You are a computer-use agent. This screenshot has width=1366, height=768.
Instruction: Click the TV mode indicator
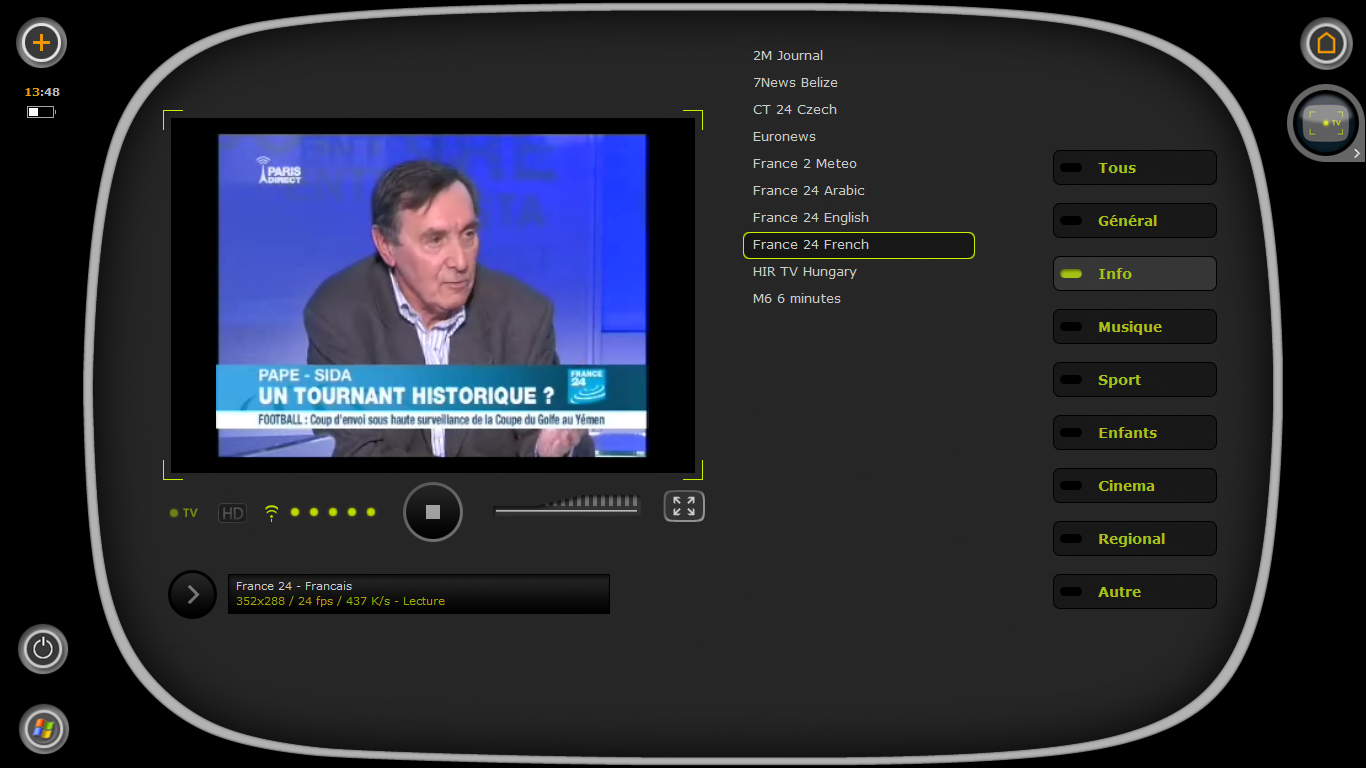coord(184,513)
